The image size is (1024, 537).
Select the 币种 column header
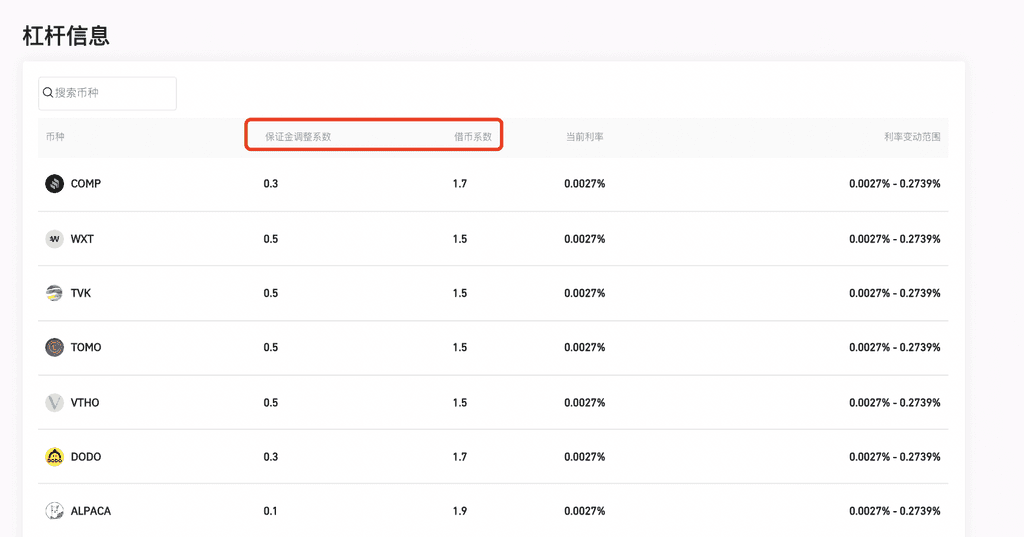click(55, 137)
